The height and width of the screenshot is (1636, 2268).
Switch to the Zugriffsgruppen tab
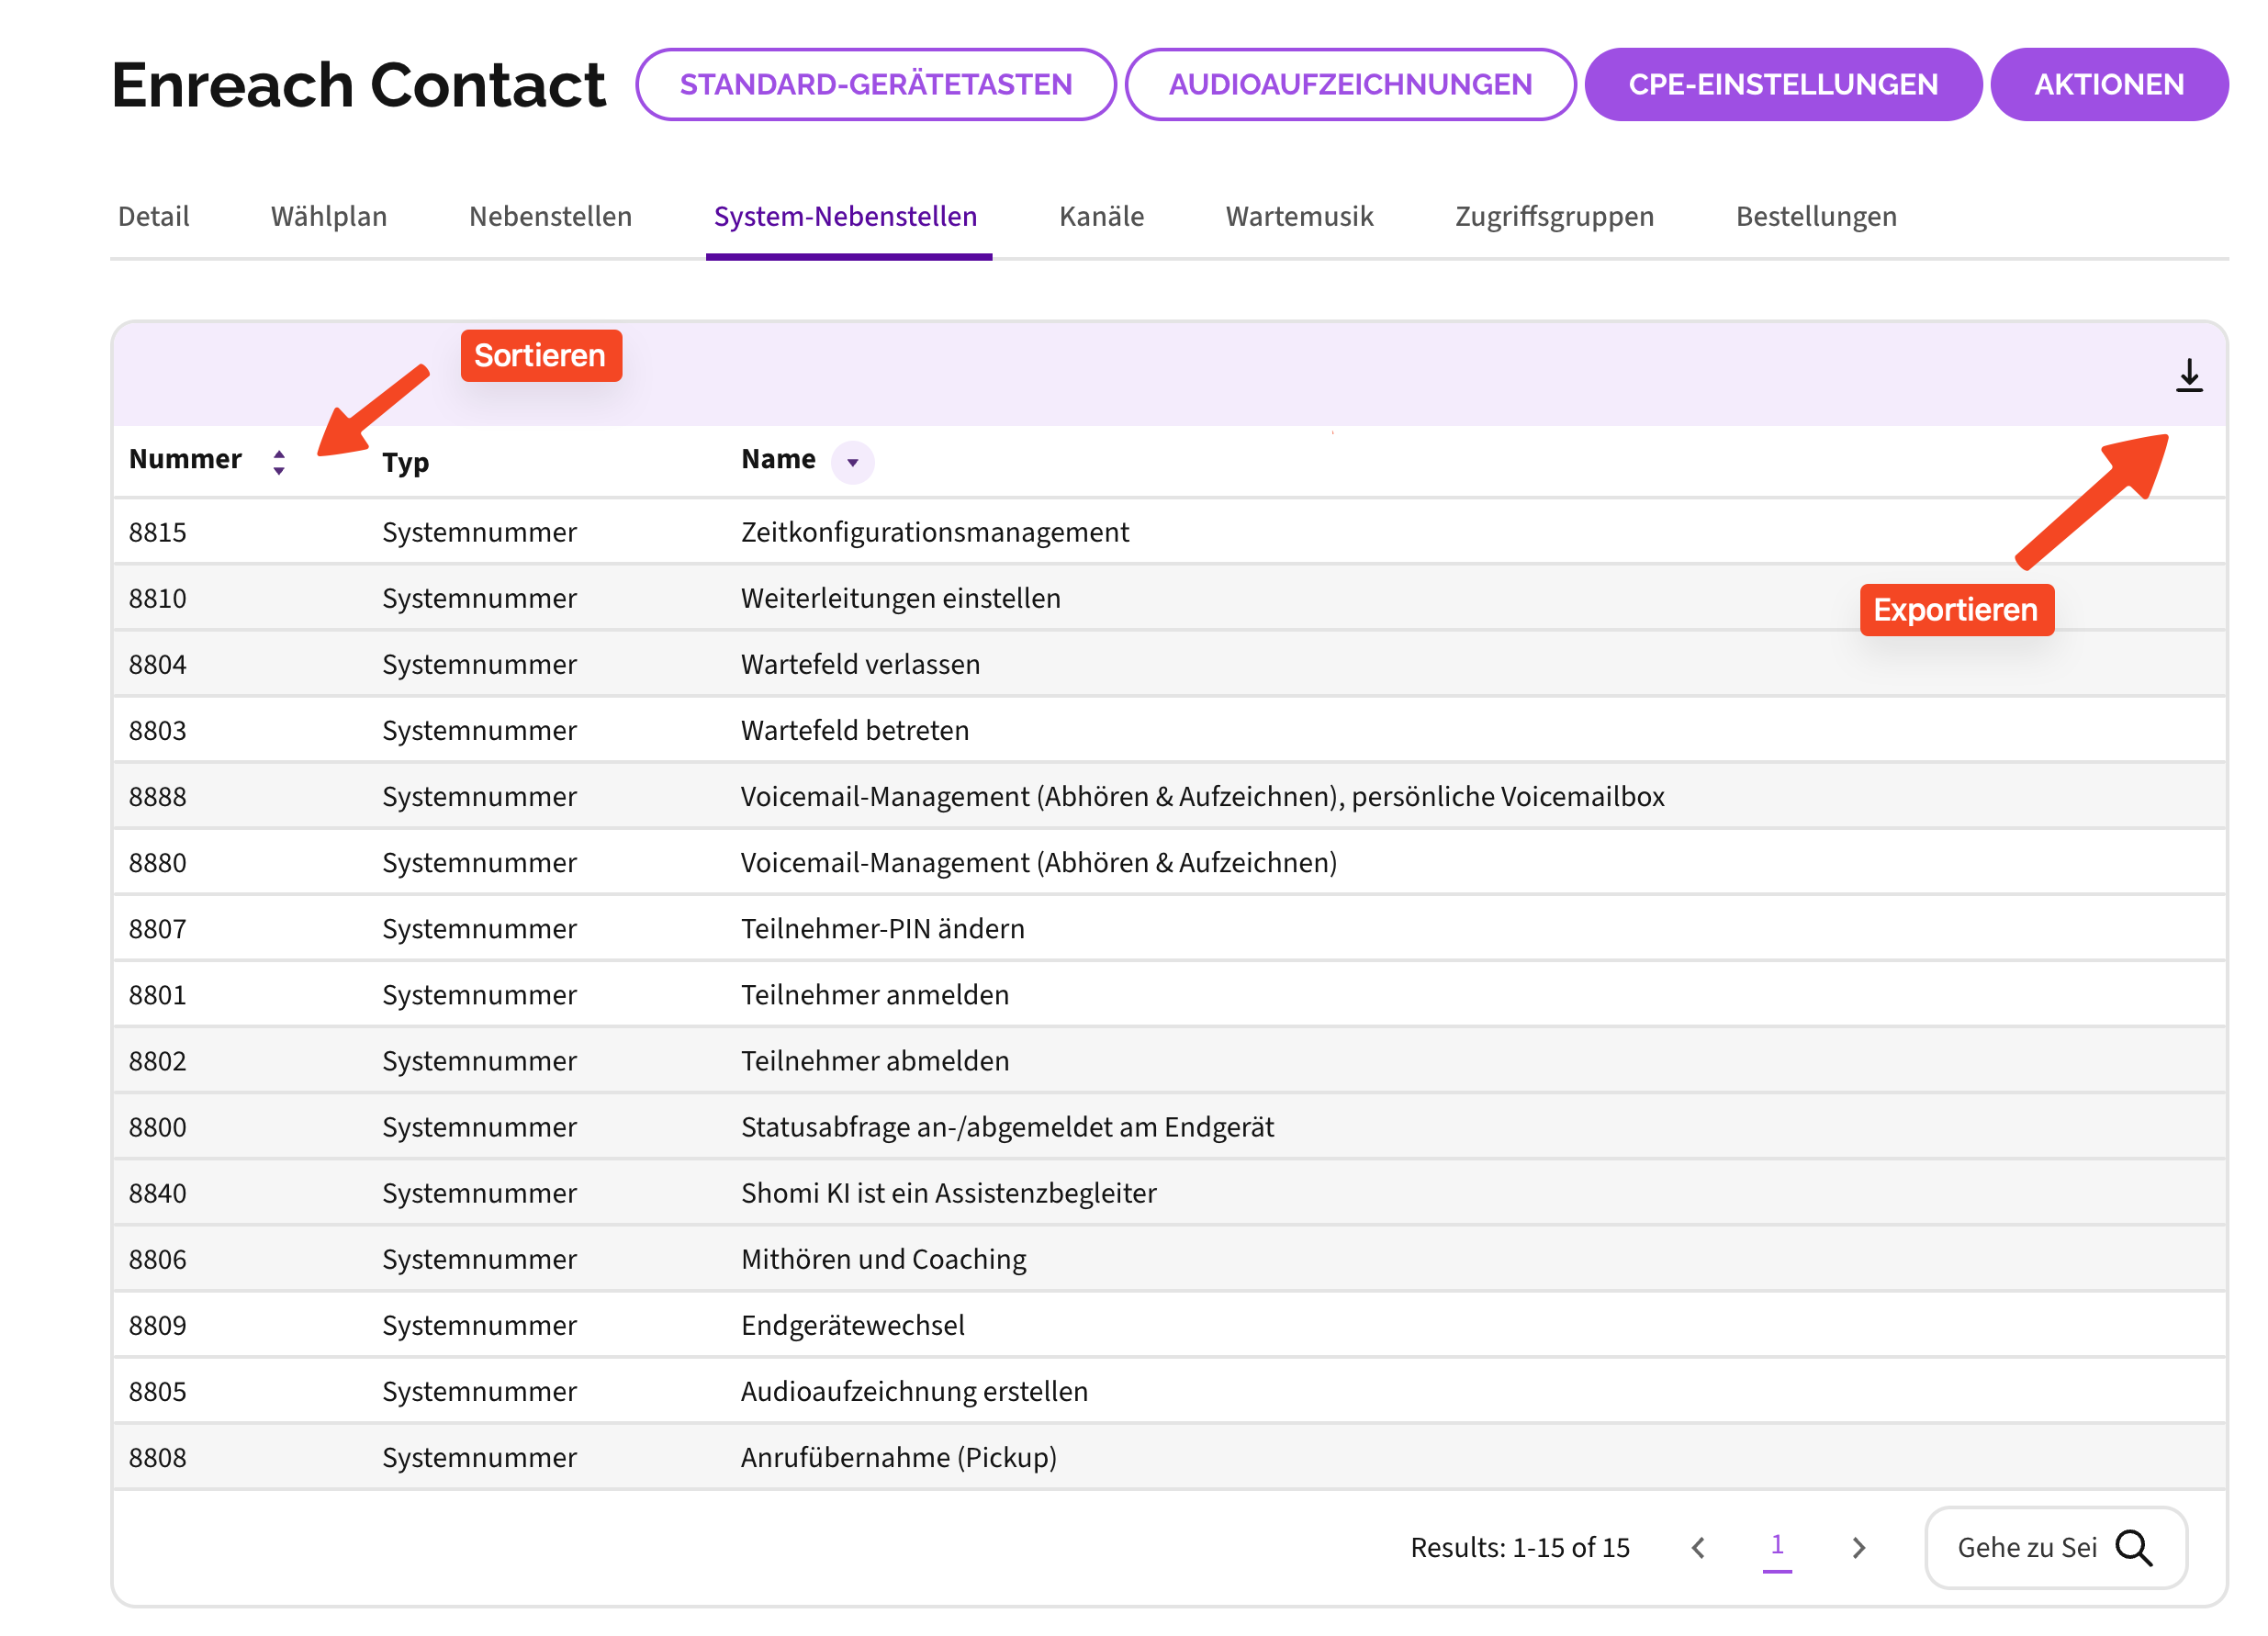coord(1554,217)
